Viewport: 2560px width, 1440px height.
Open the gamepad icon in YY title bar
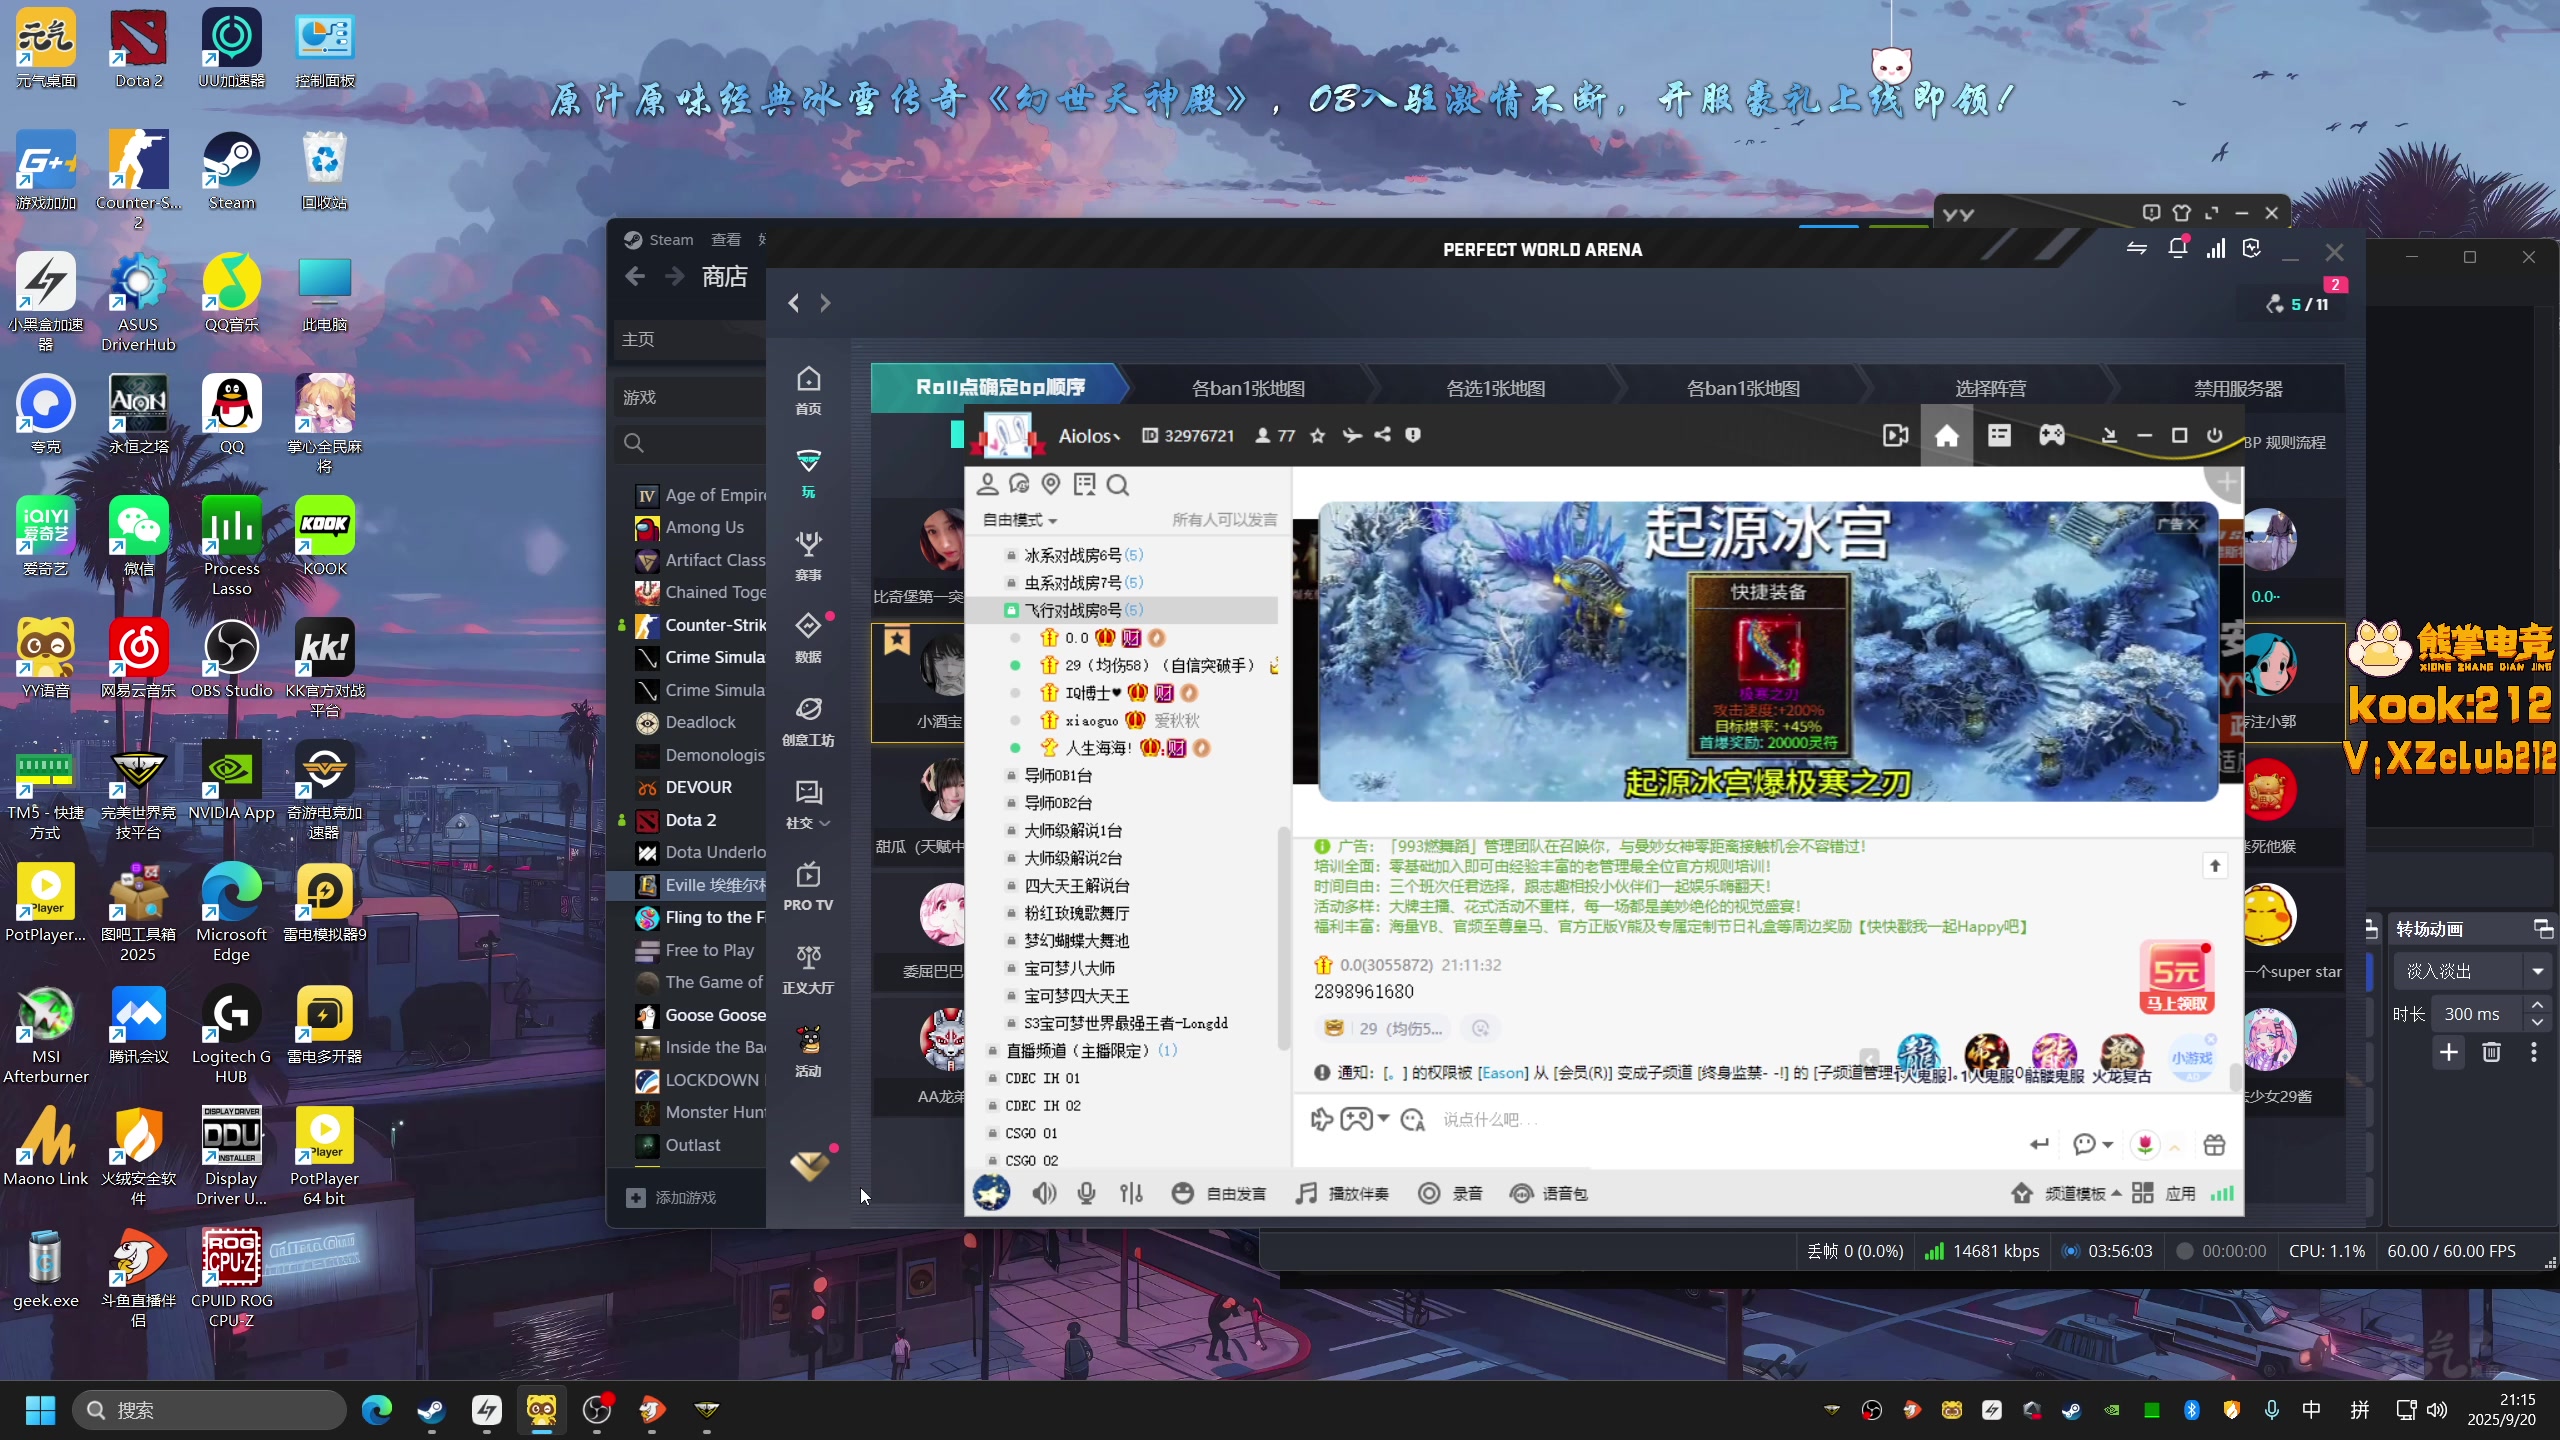click(2052, 436)
